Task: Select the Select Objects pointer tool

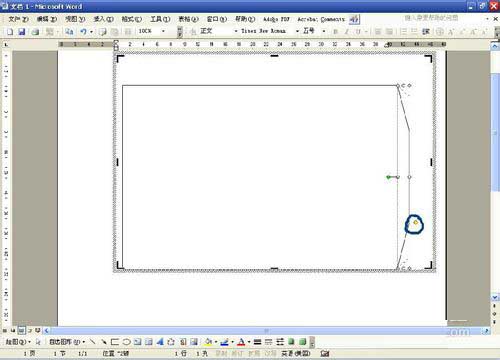Action: pos(38,342)
